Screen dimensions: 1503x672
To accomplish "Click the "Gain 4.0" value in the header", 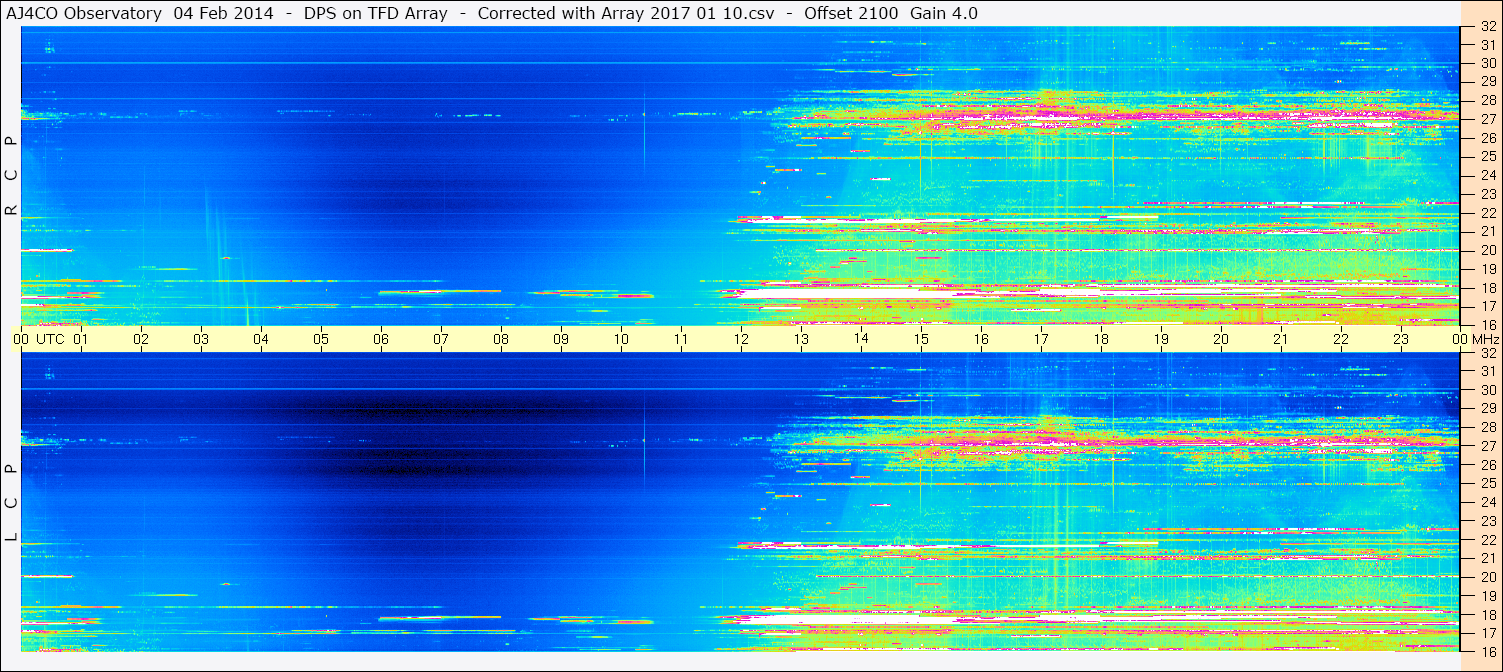I will point(944,13).
